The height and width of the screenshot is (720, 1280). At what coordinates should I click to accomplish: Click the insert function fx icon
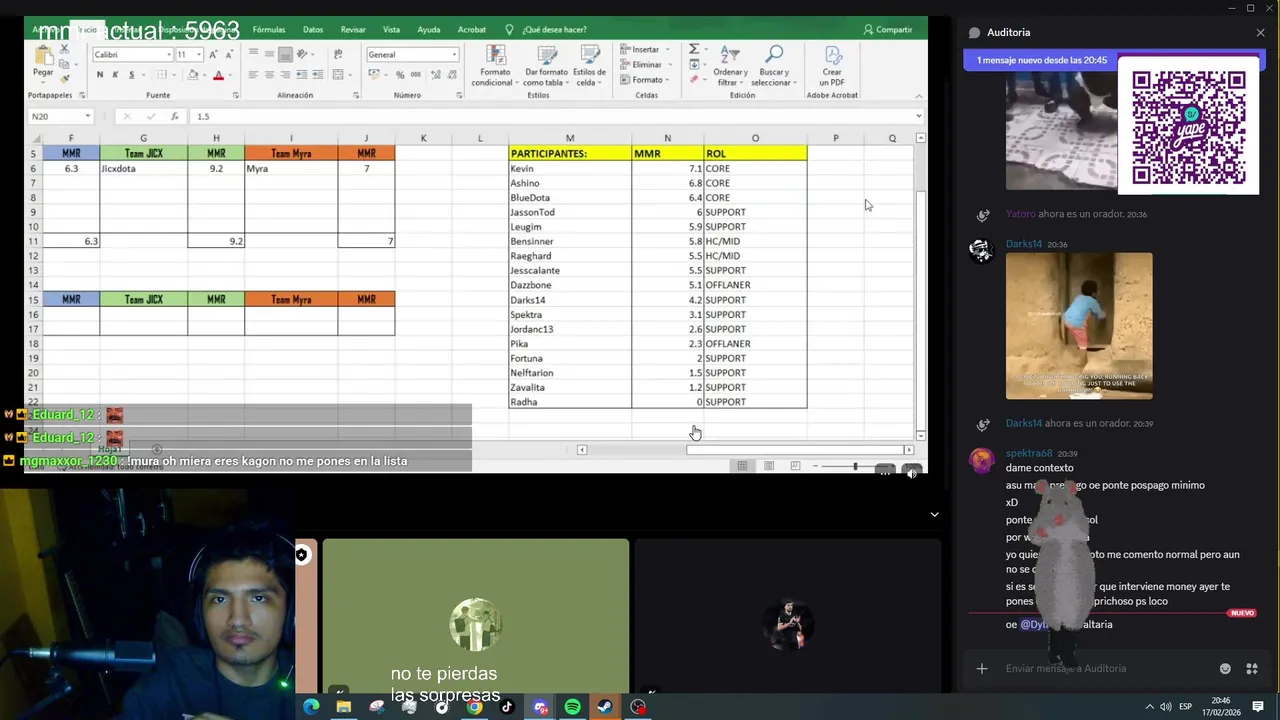click(174, 116)
